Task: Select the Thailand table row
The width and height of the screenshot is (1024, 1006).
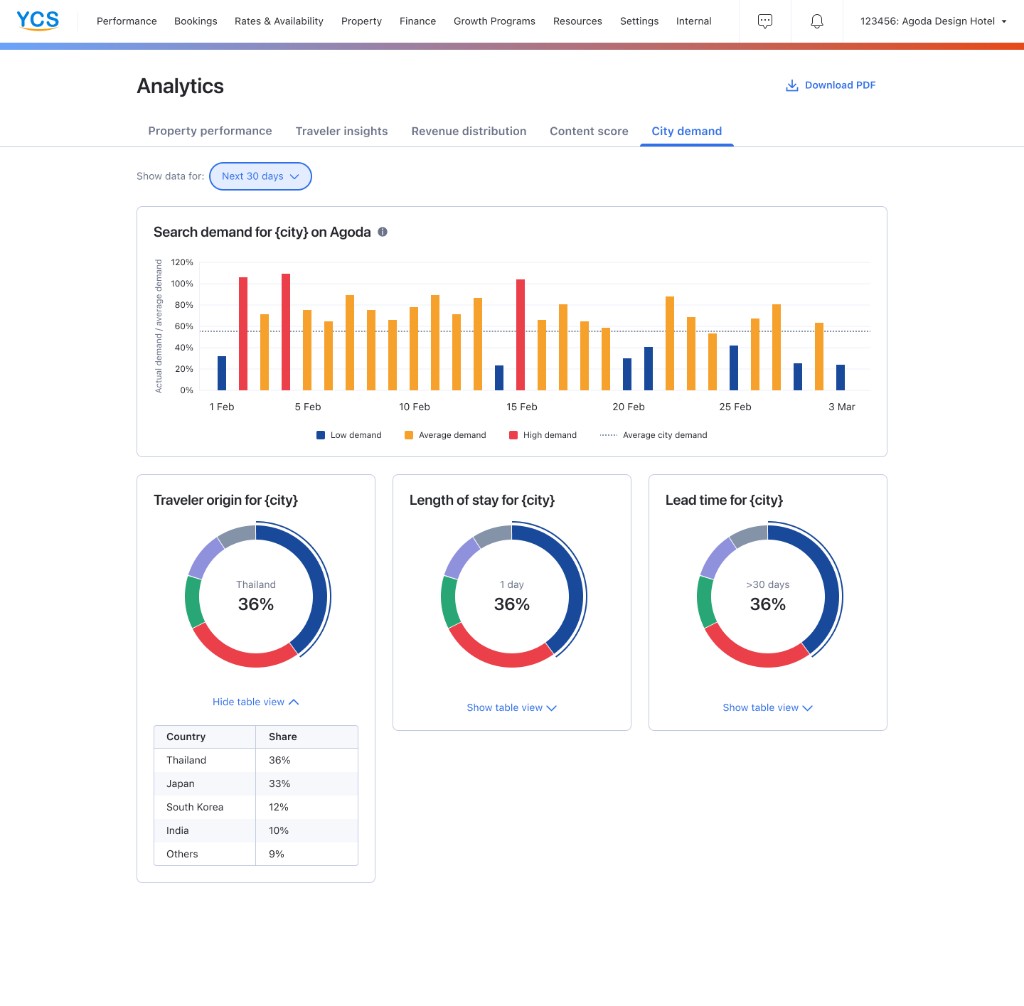Action: click(x=256, y=760)
